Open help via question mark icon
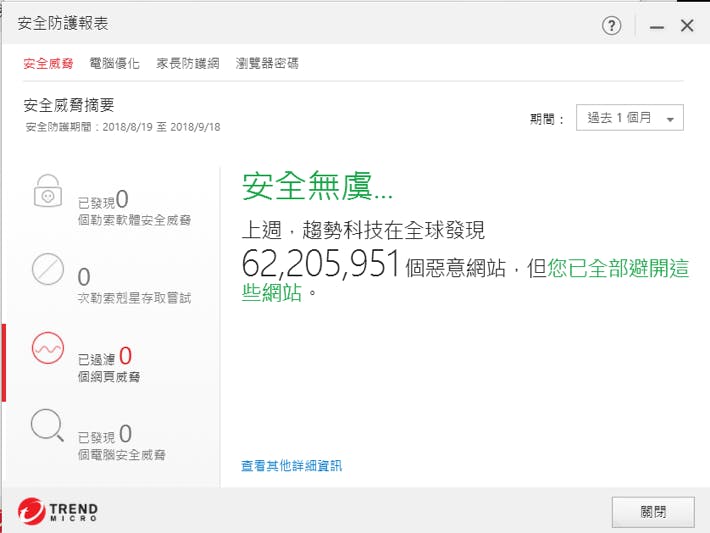 tap(611, 26)
